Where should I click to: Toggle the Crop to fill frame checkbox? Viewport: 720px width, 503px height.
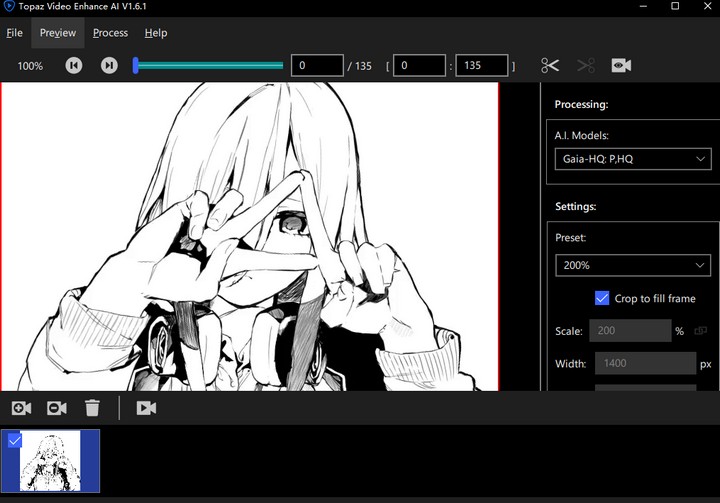pos(602,298)
